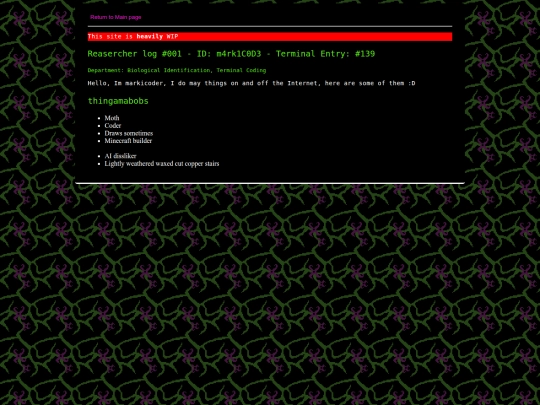Open the Return to Main page link

(x=116, y=17)
